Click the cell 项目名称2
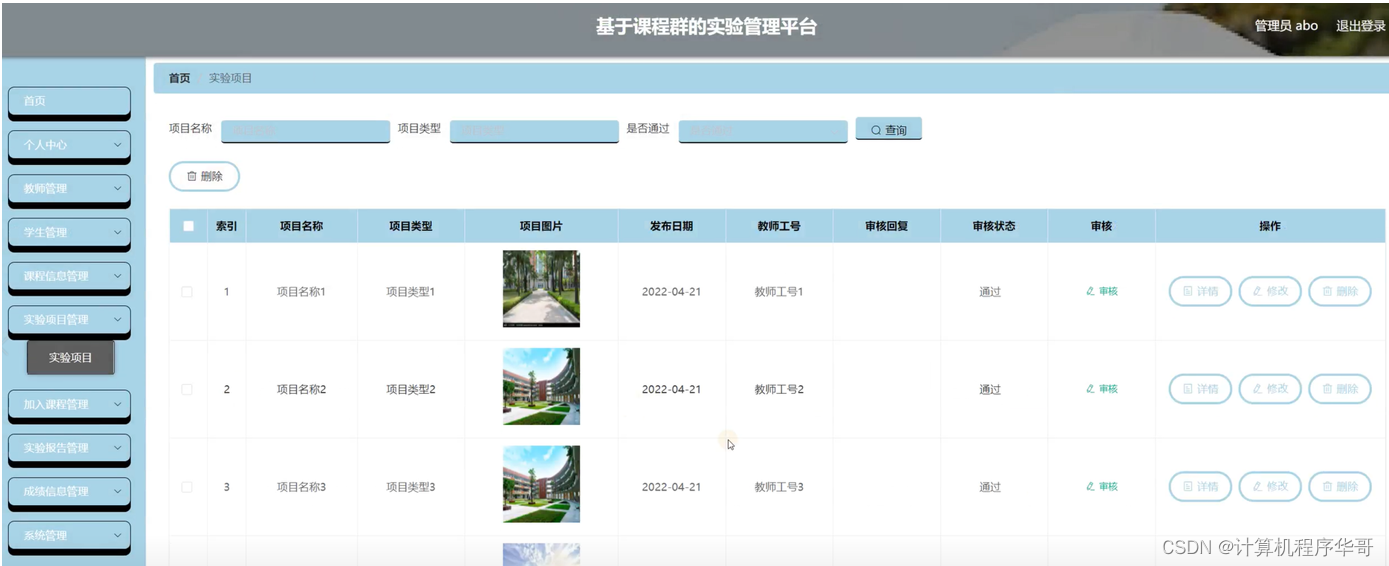This screenshot has width=1389, height=566. [301, 389]
